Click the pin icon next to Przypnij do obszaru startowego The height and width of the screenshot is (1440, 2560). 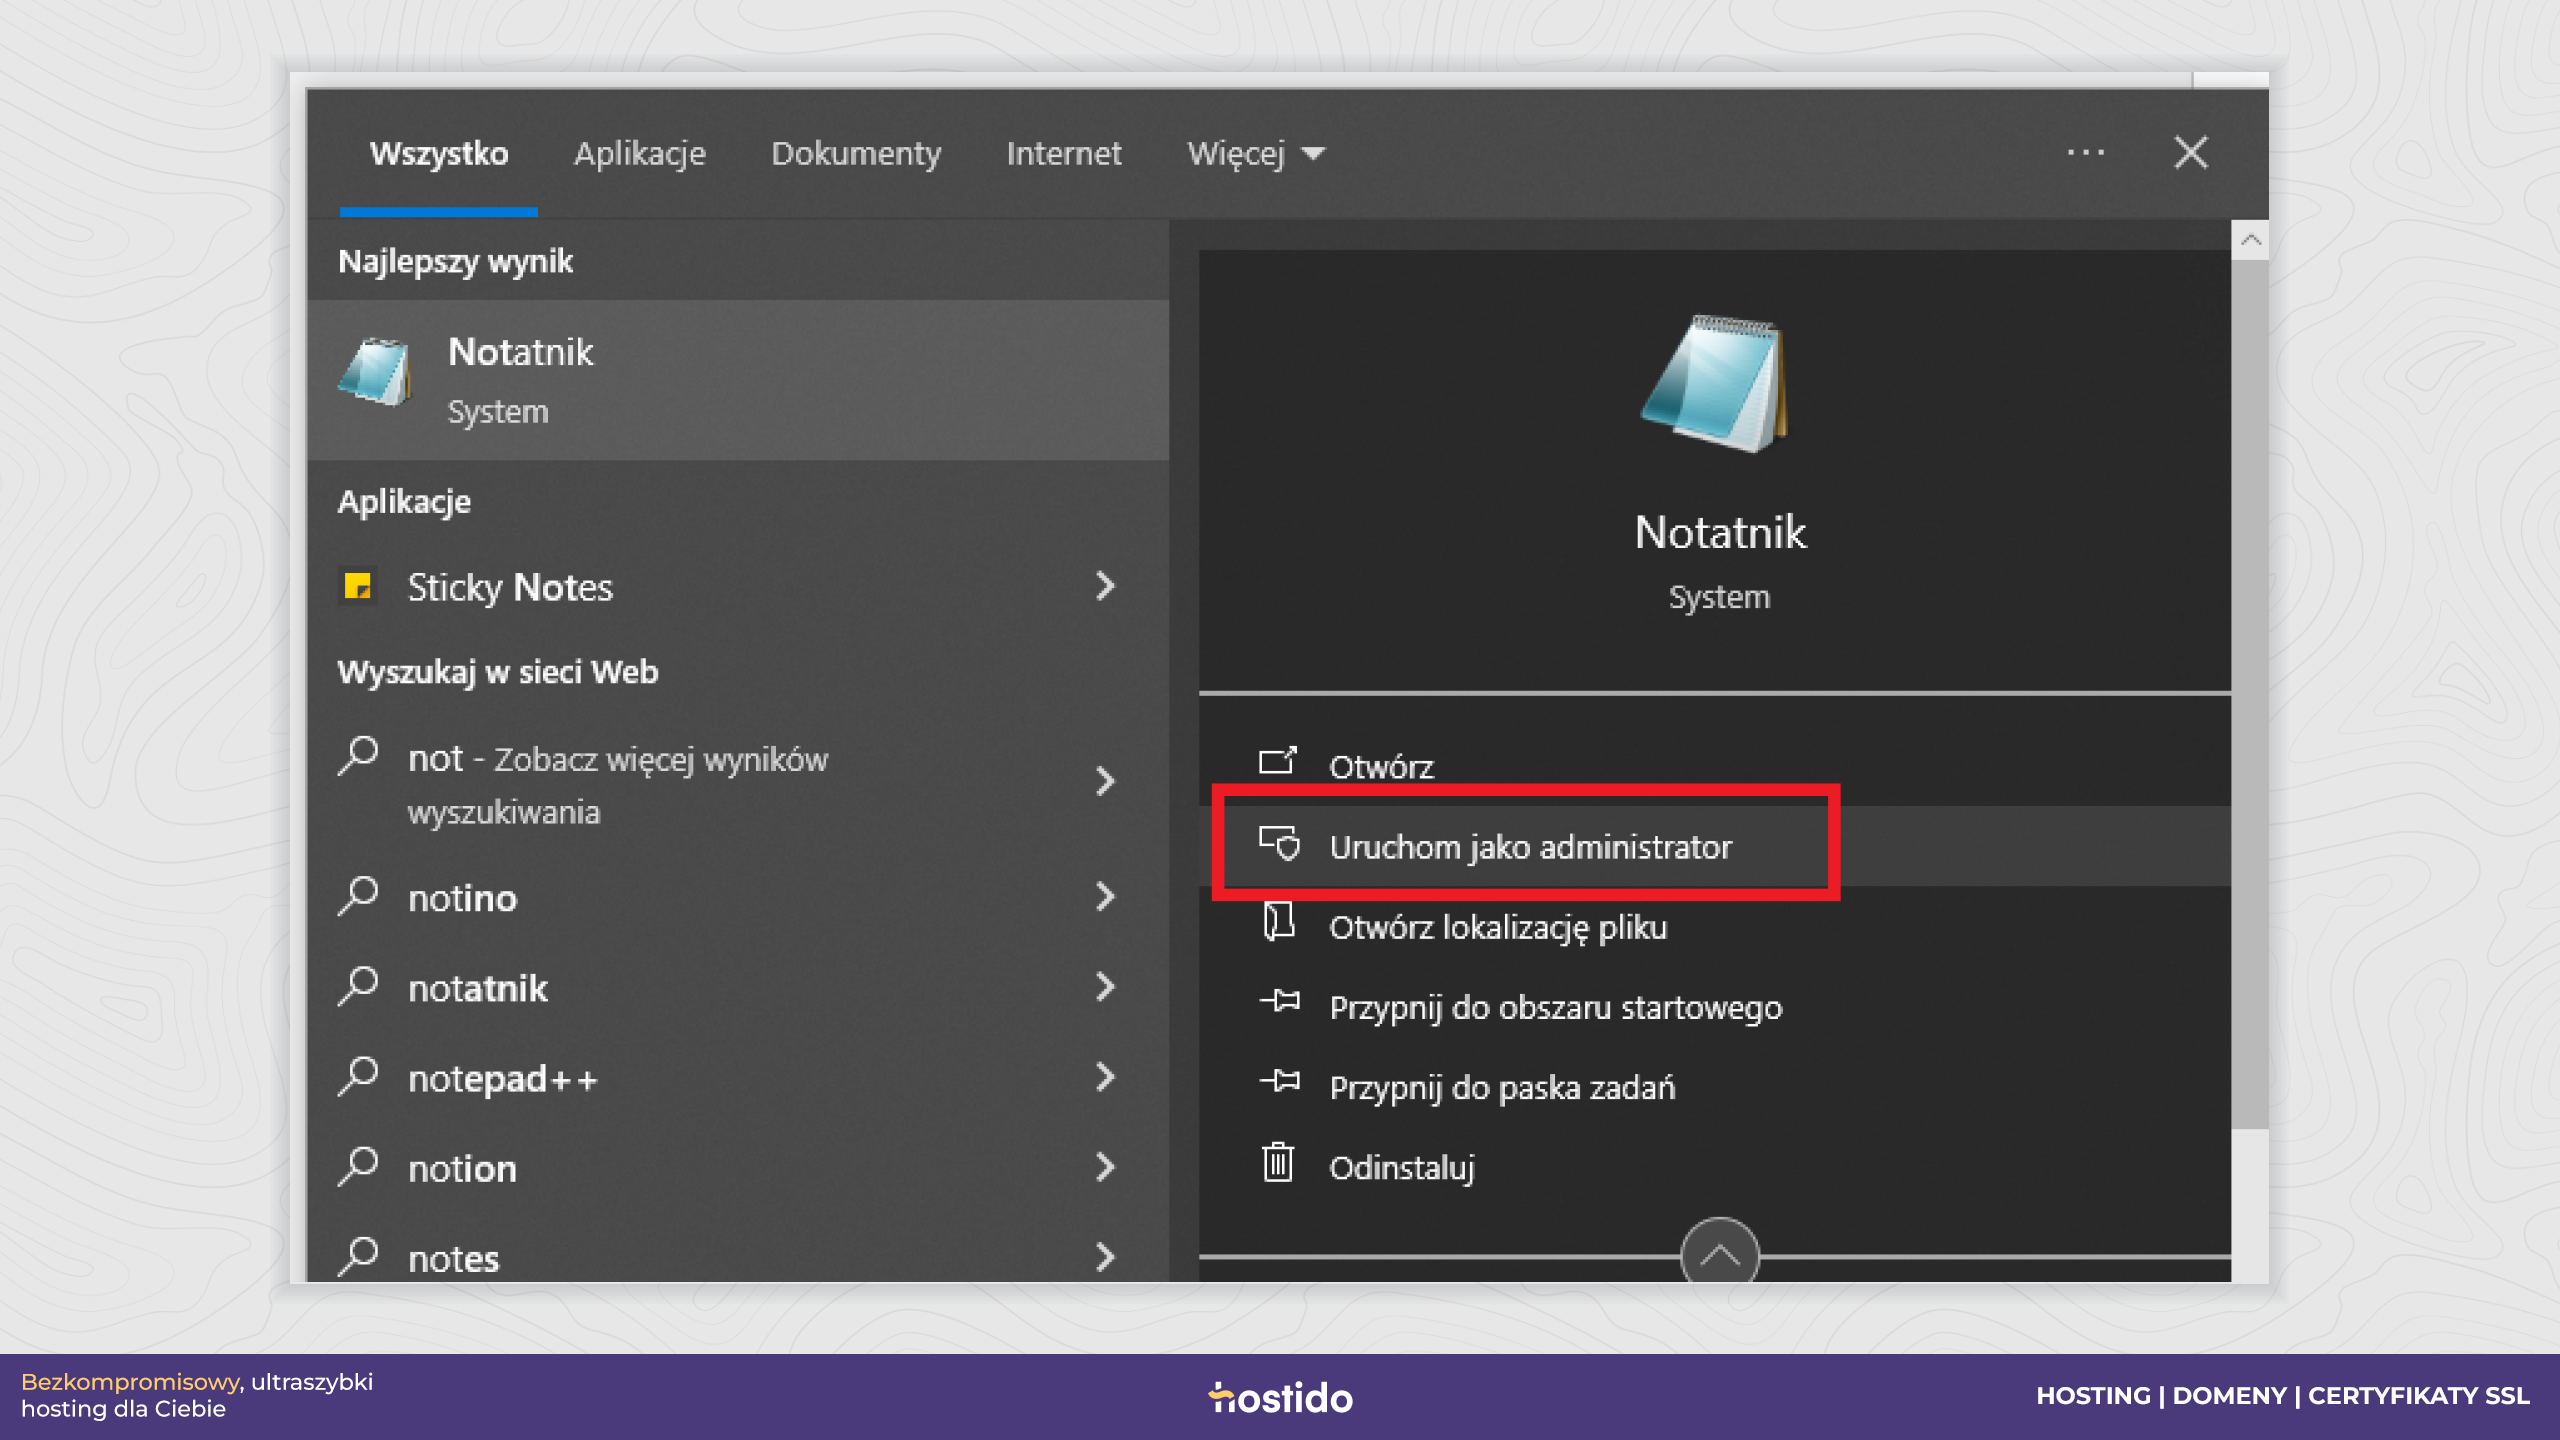click(1279, 1001)
